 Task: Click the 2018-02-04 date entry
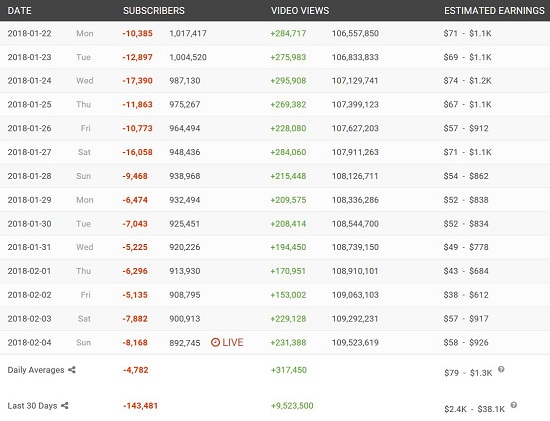29,342
